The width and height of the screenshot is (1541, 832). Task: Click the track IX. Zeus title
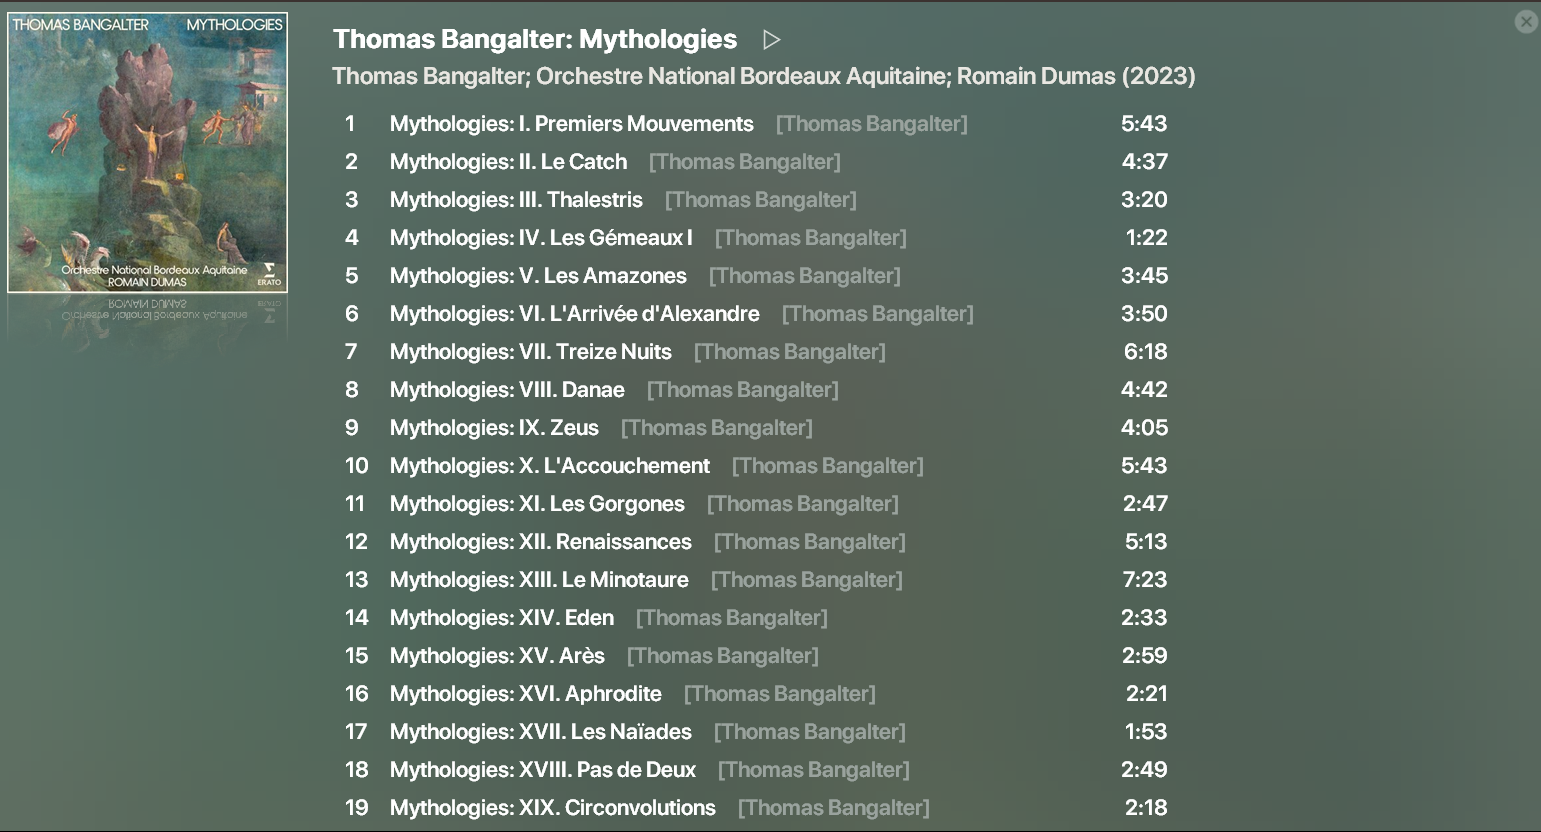point(494,428)
